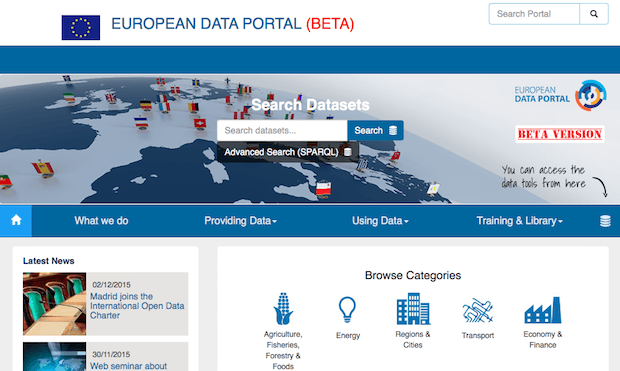Click the Latest News heading
The image size is (620, 371).
pyautogui.click(x=49, y=261)
